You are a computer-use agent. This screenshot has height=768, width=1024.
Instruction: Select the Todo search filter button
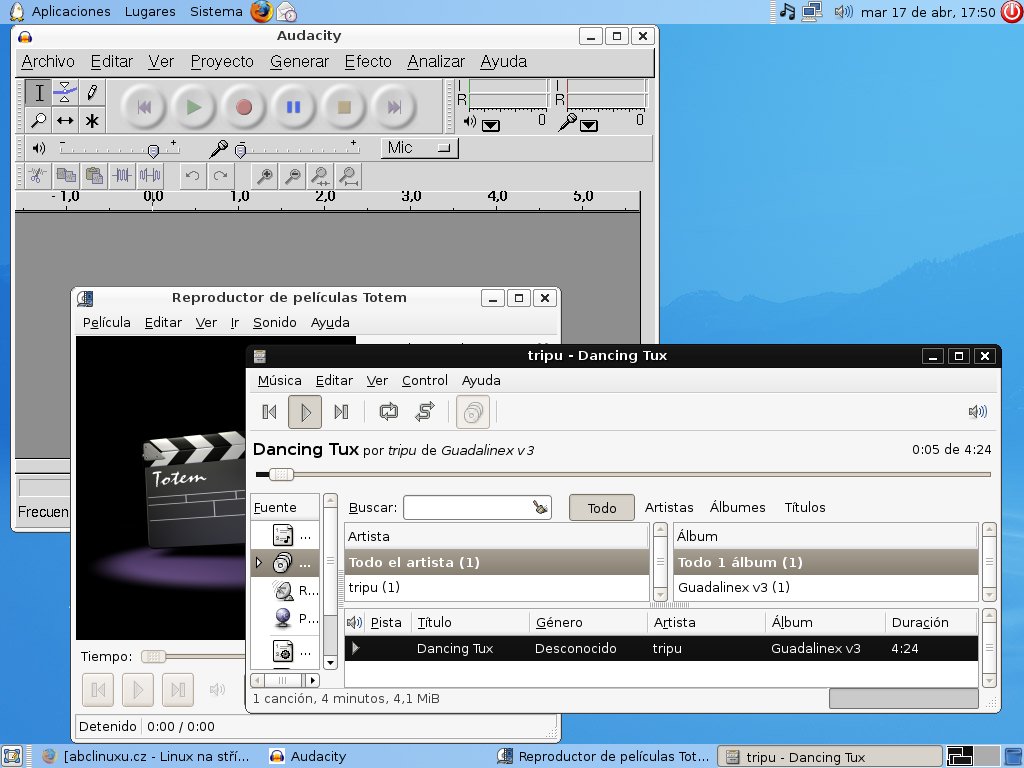(x=601, y=507)
